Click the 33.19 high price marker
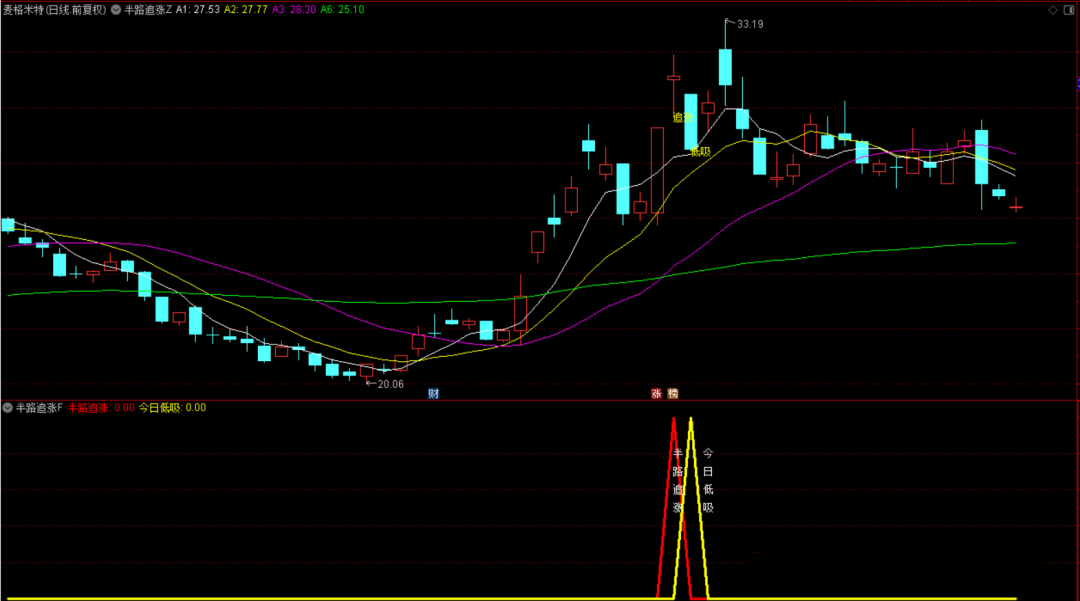The image size is (1080, 601). (749, 24)
